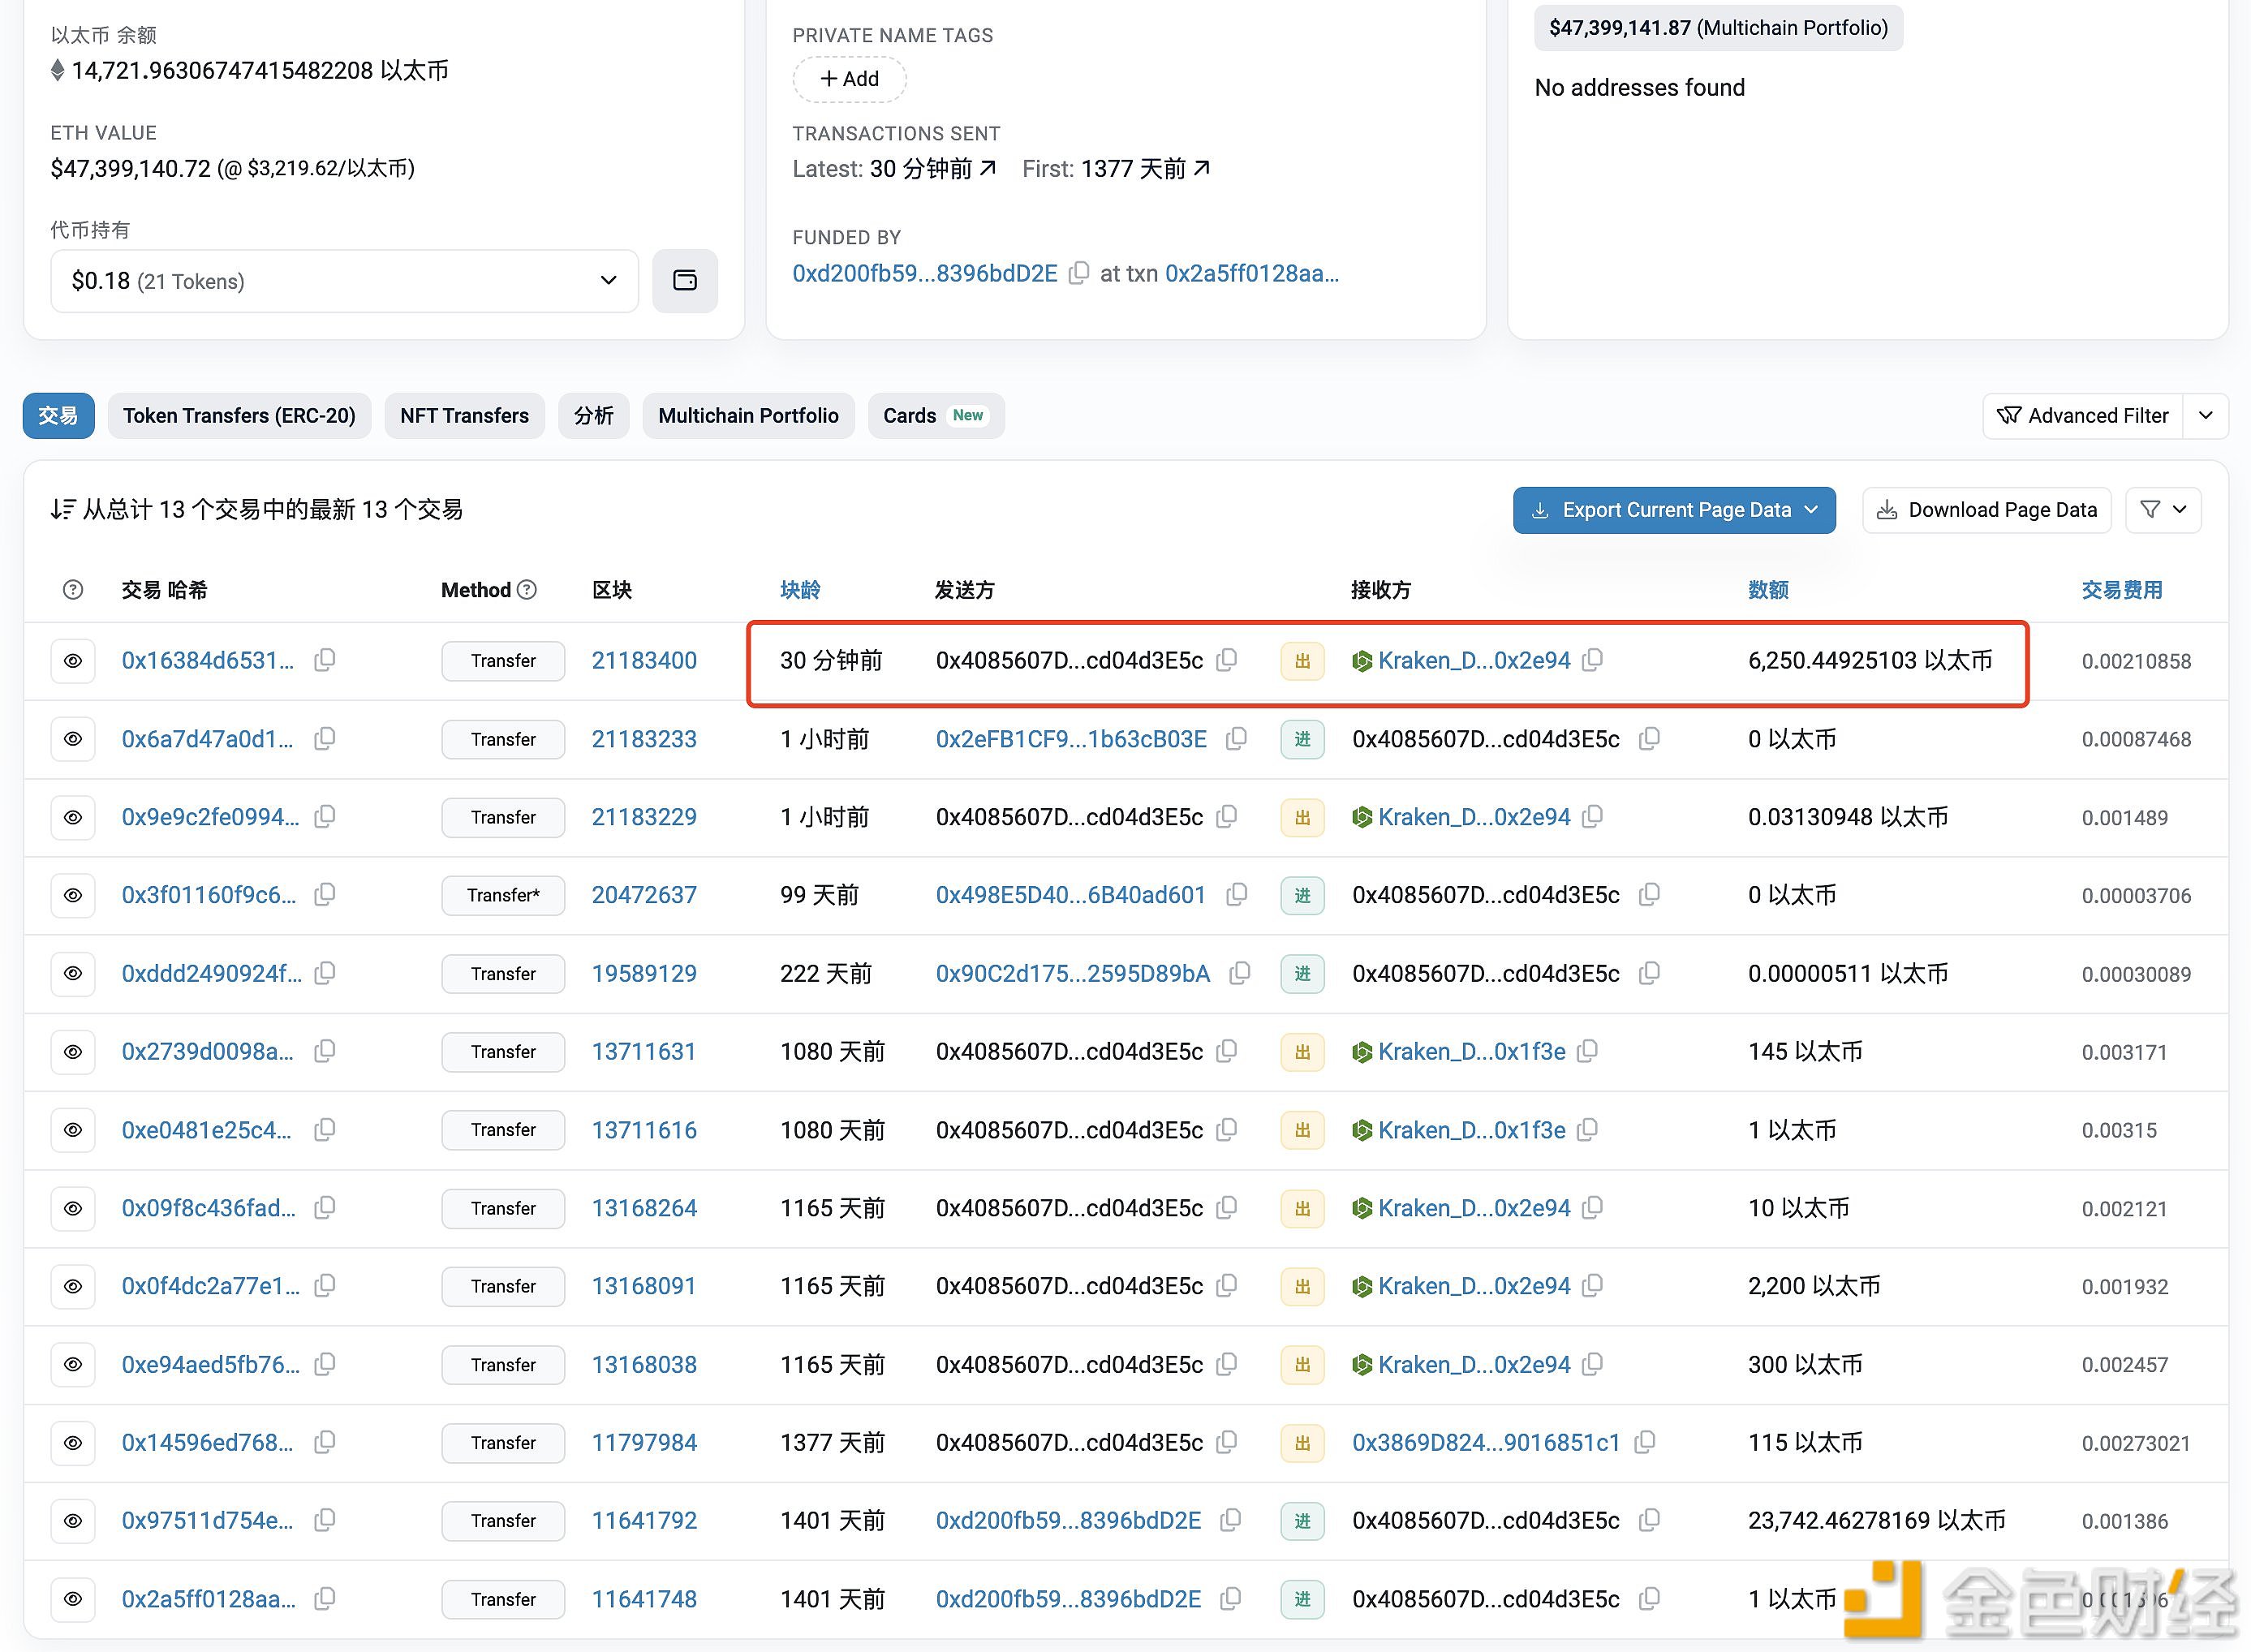The width and height of the screenshot is (2251, 1652).
Task: Preview transaction 0x6a7d47a0d1 with eye icon
Action: tap(73, 739)
